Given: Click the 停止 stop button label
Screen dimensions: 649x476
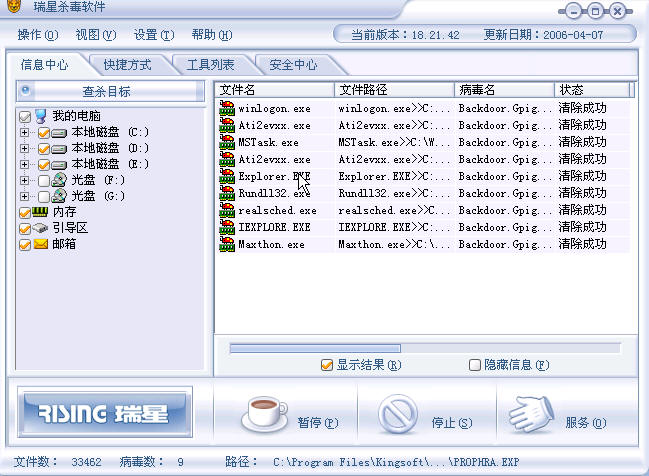Looking at the screenshot, I should 452,423.
